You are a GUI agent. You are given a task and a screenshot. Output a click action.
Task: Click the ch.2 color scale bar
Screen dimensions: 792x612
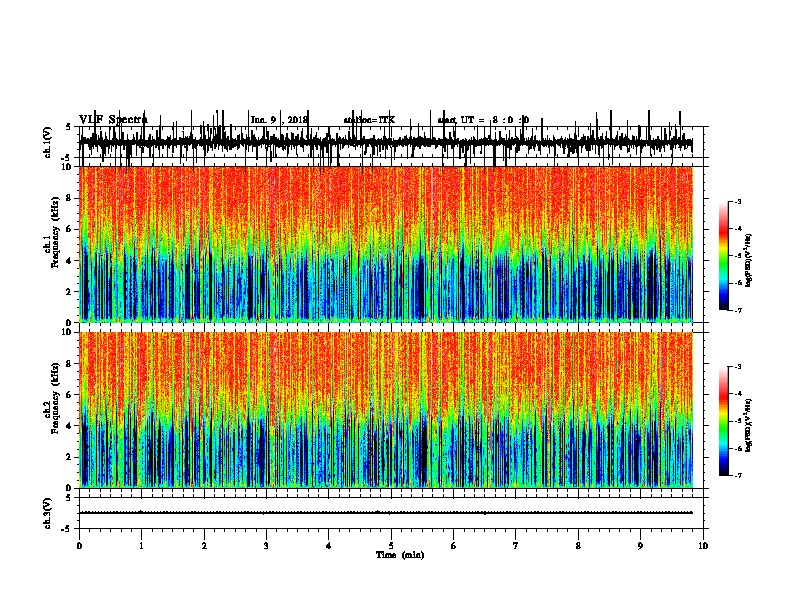(724, 421)
